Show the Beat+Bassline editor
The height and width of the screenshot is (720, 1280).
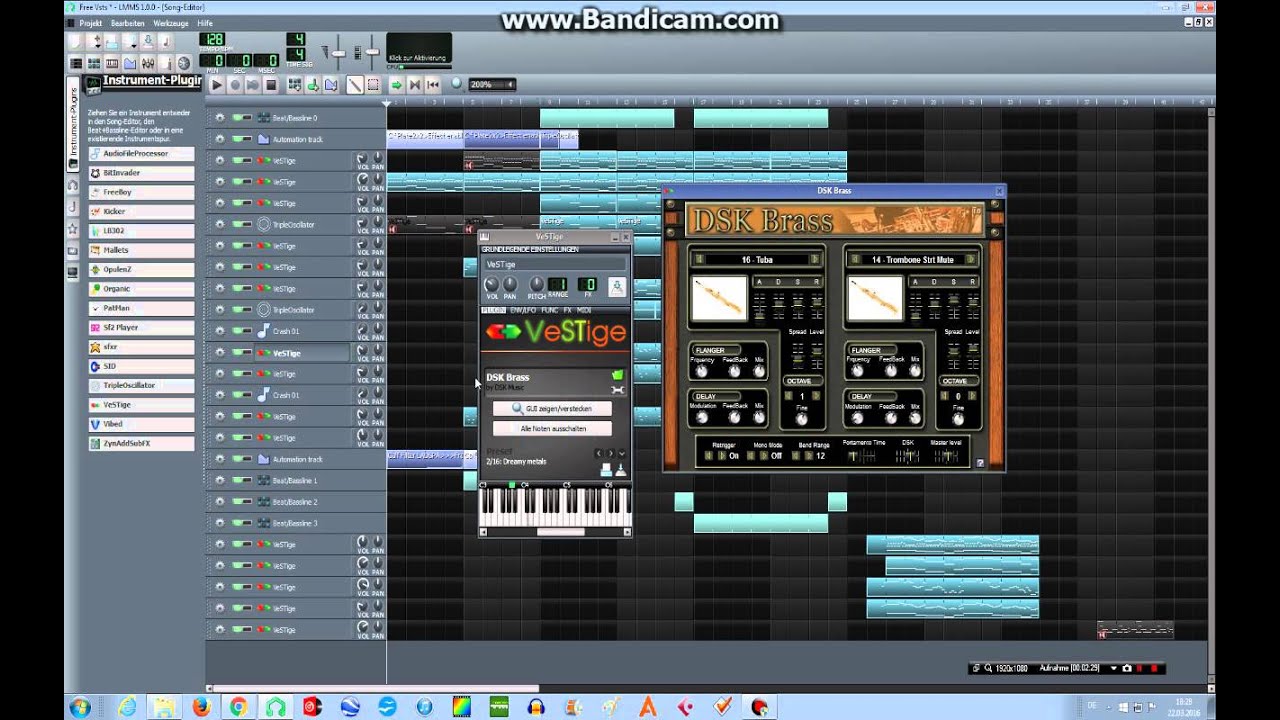tap(94, 63)
